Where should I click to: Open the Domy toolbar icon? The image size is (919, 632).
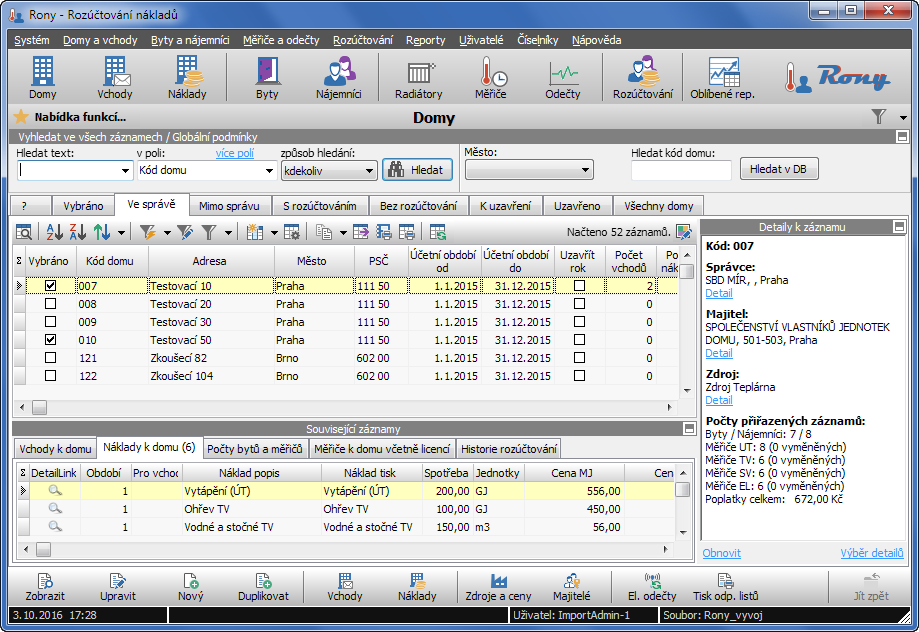point(43,77)
